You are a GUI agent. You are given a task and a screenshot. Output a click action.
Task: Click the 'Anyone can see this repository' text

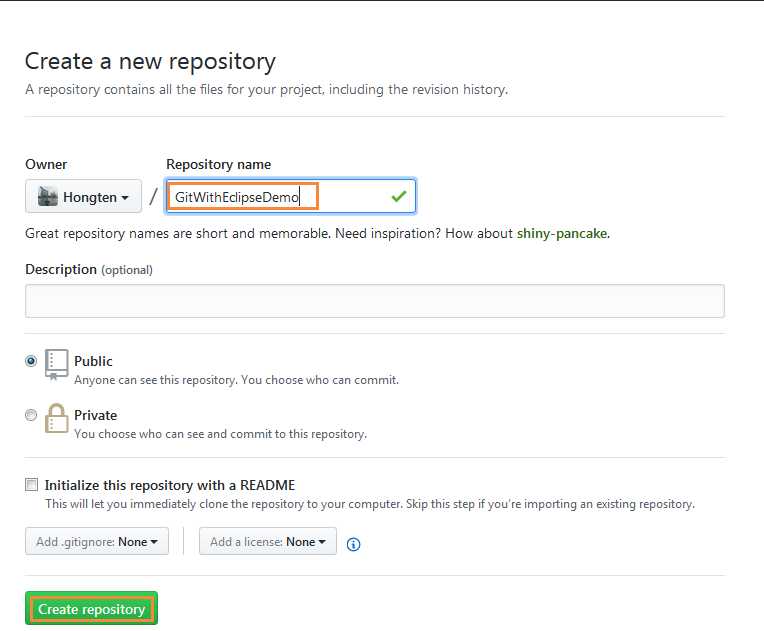pos(236,380)
